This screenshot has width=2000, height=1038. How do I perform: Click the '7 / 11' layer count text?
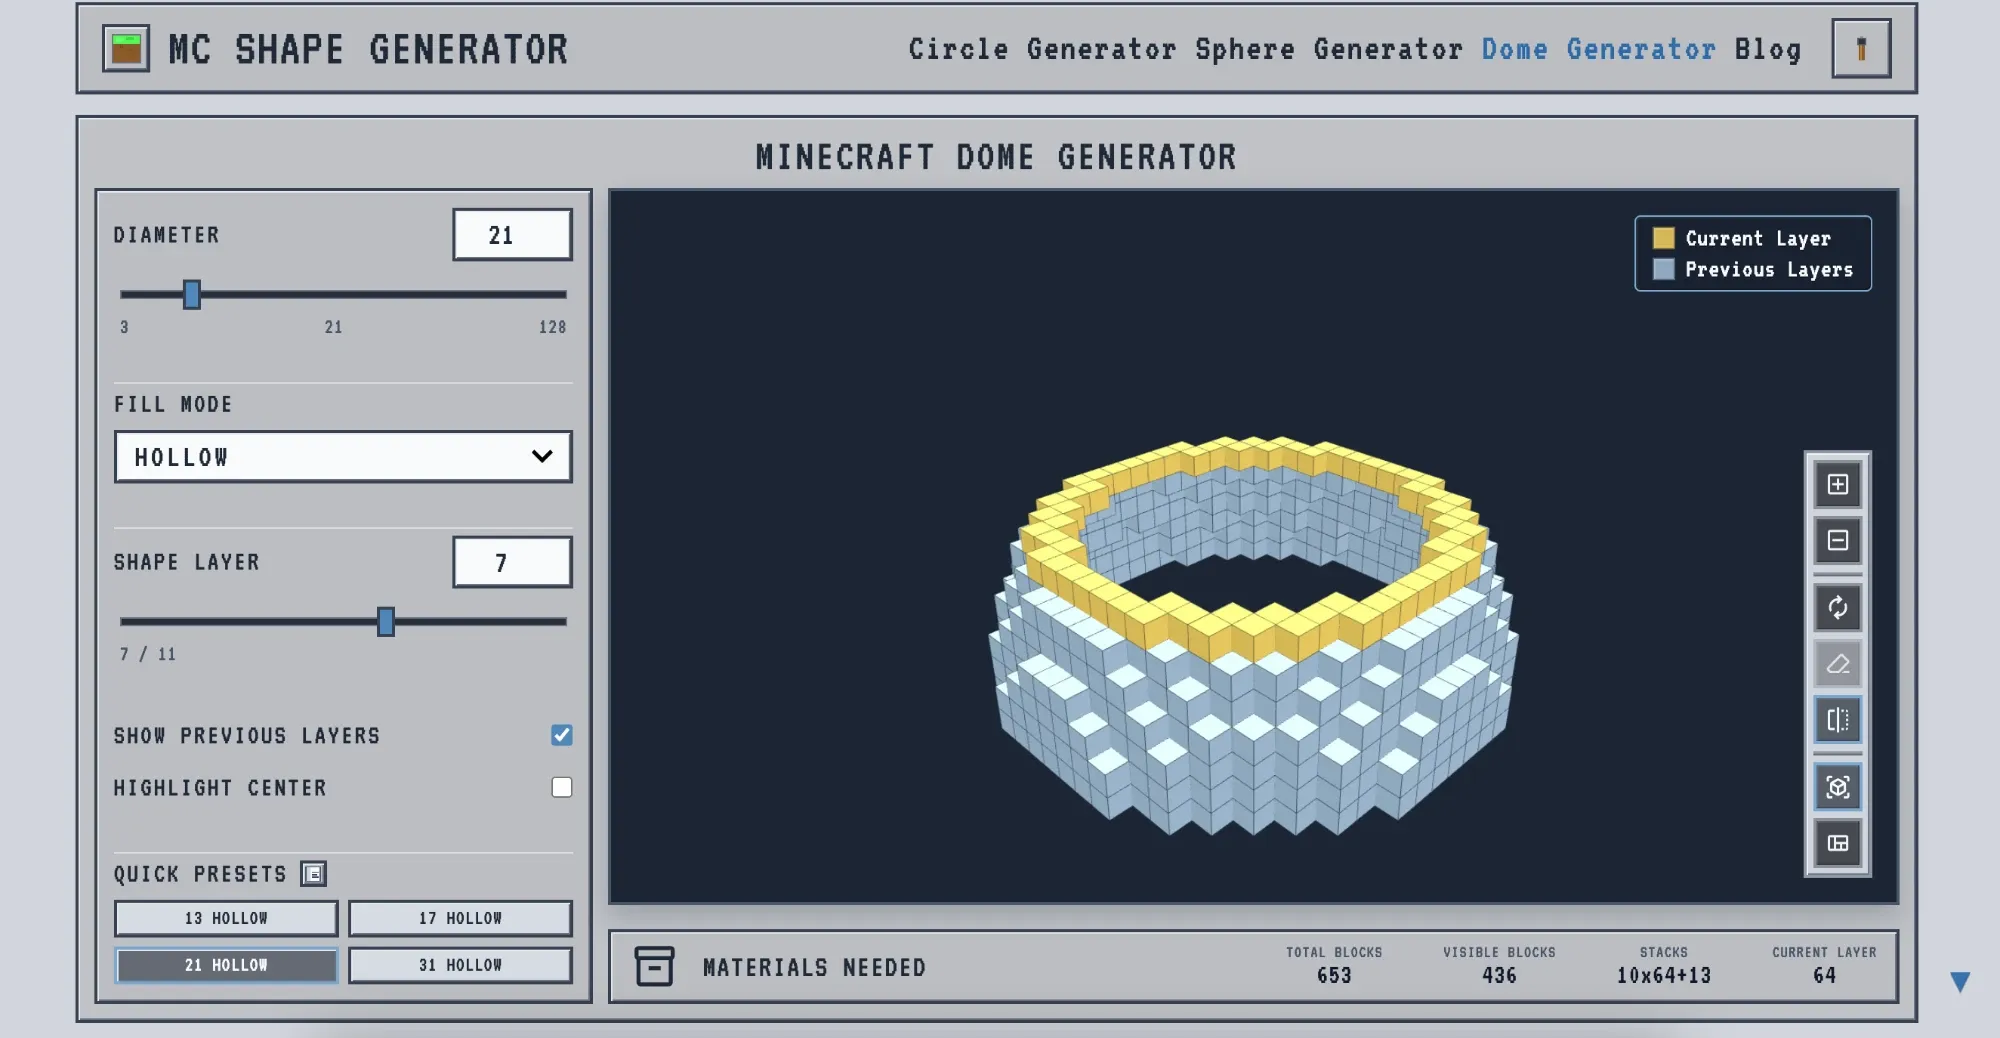pos(148,654)
